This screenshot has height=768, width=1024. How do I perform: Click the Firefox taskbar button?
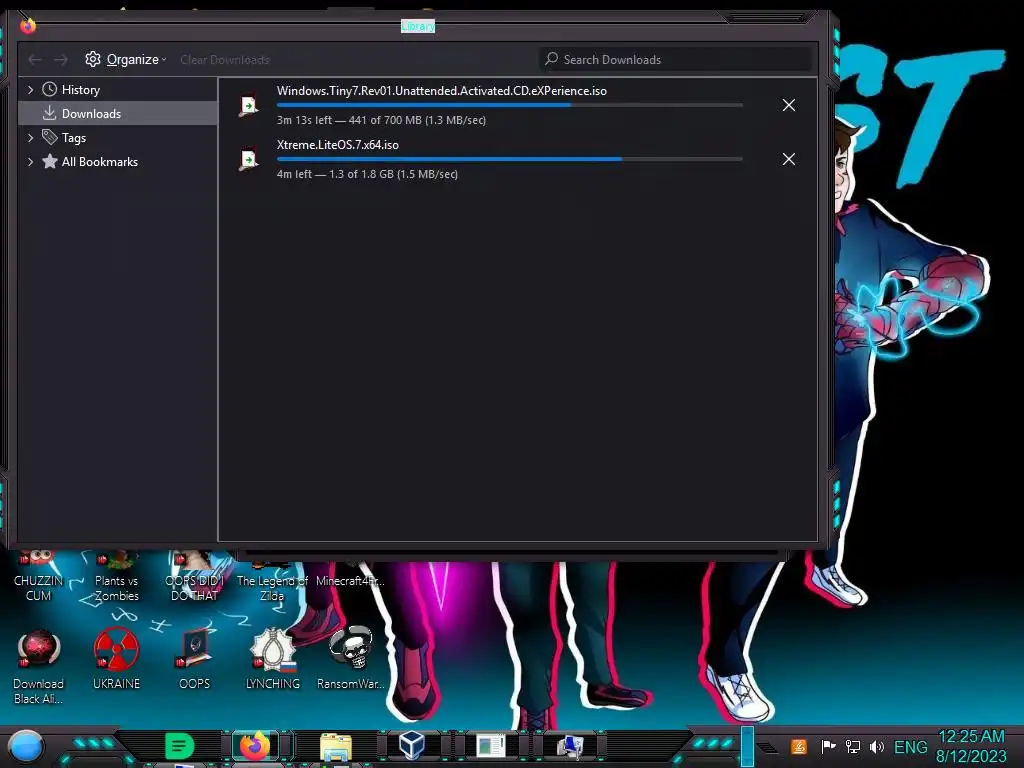click(255, 746)
